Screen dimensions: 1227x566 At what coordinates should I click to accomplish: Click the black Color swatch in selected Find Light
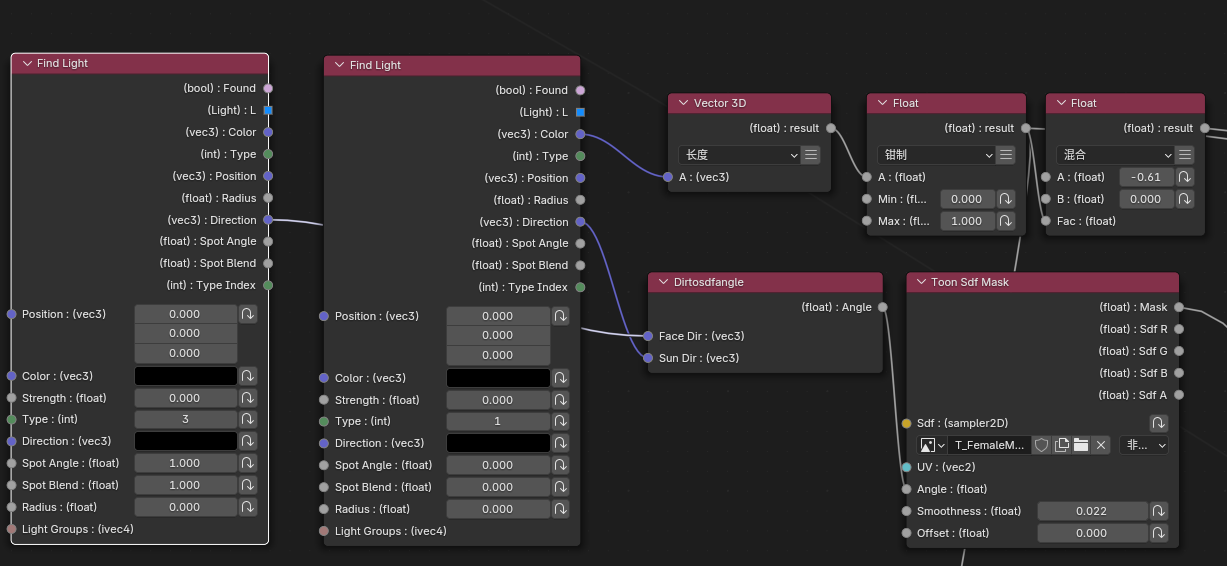186,376
